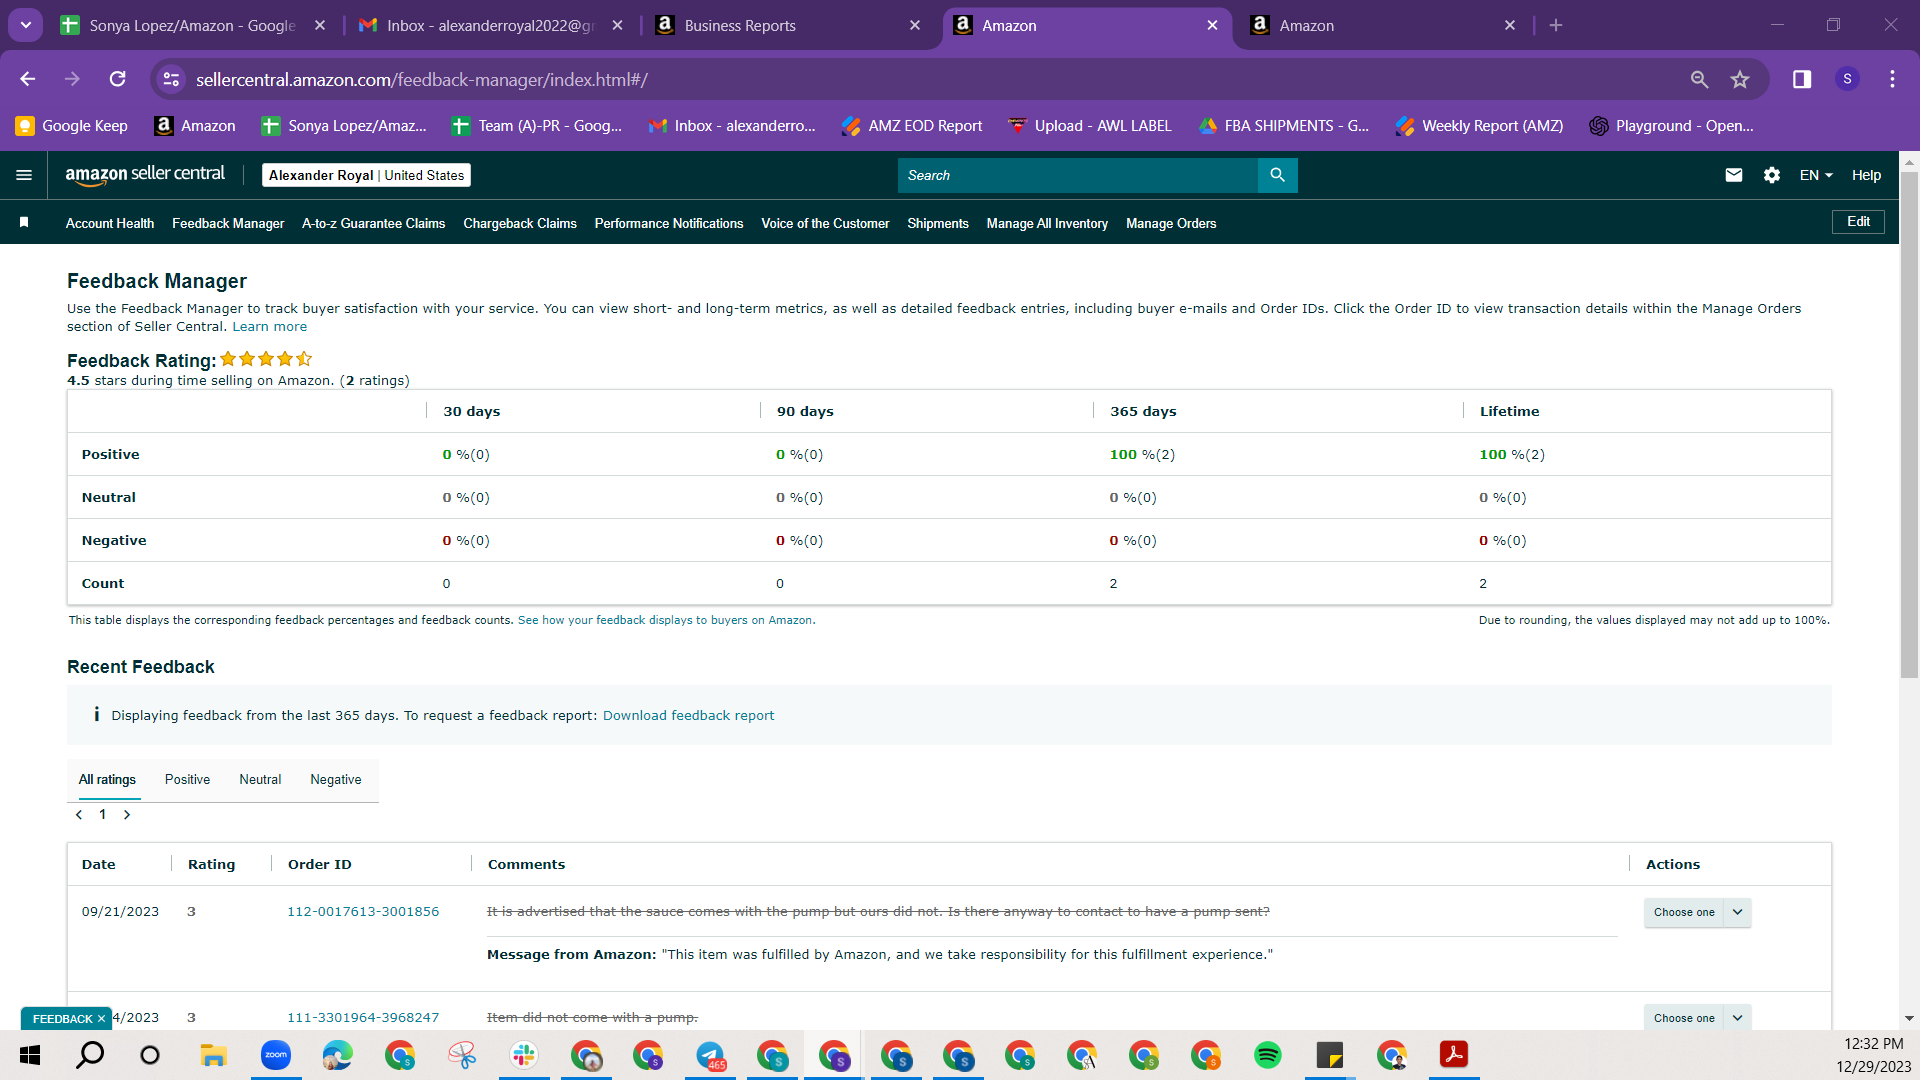
Task: Open Performance Notifications
Action: click(669, 223)
